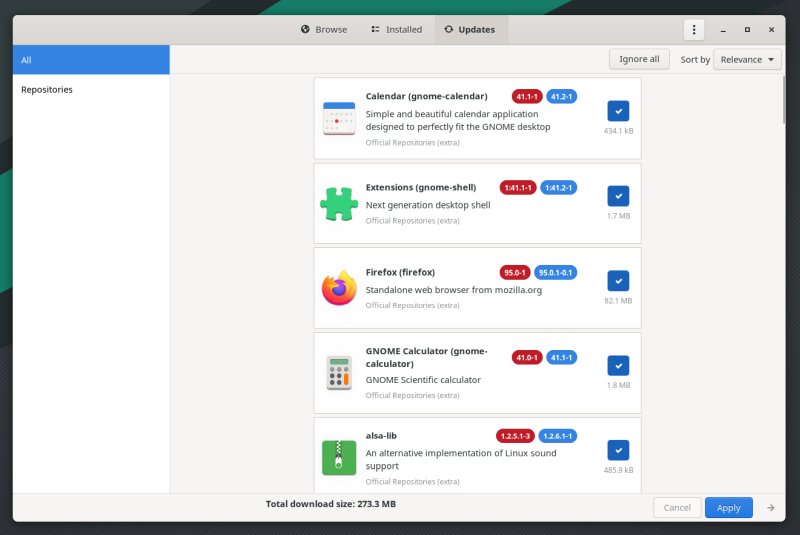Select the Updates tab
The width and height of the screenshot is (800, 535).
tap(471, 30)
